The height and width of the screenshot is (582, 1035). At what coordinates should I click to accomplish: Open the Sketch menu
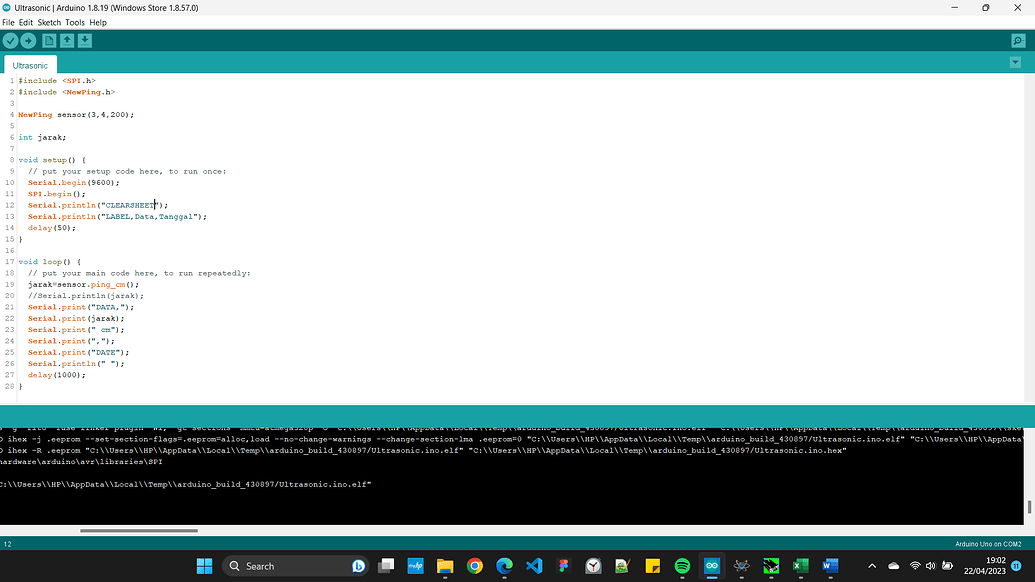[x=47, y=21]
